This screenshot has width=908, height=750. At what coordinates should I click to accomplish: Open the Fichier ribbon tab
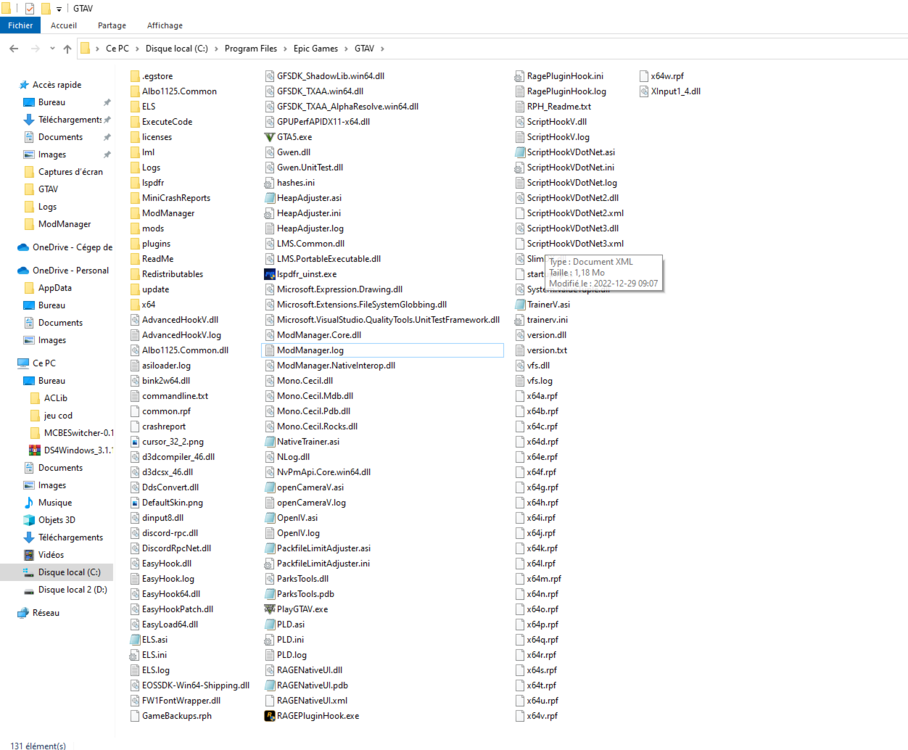click(20, 25)
